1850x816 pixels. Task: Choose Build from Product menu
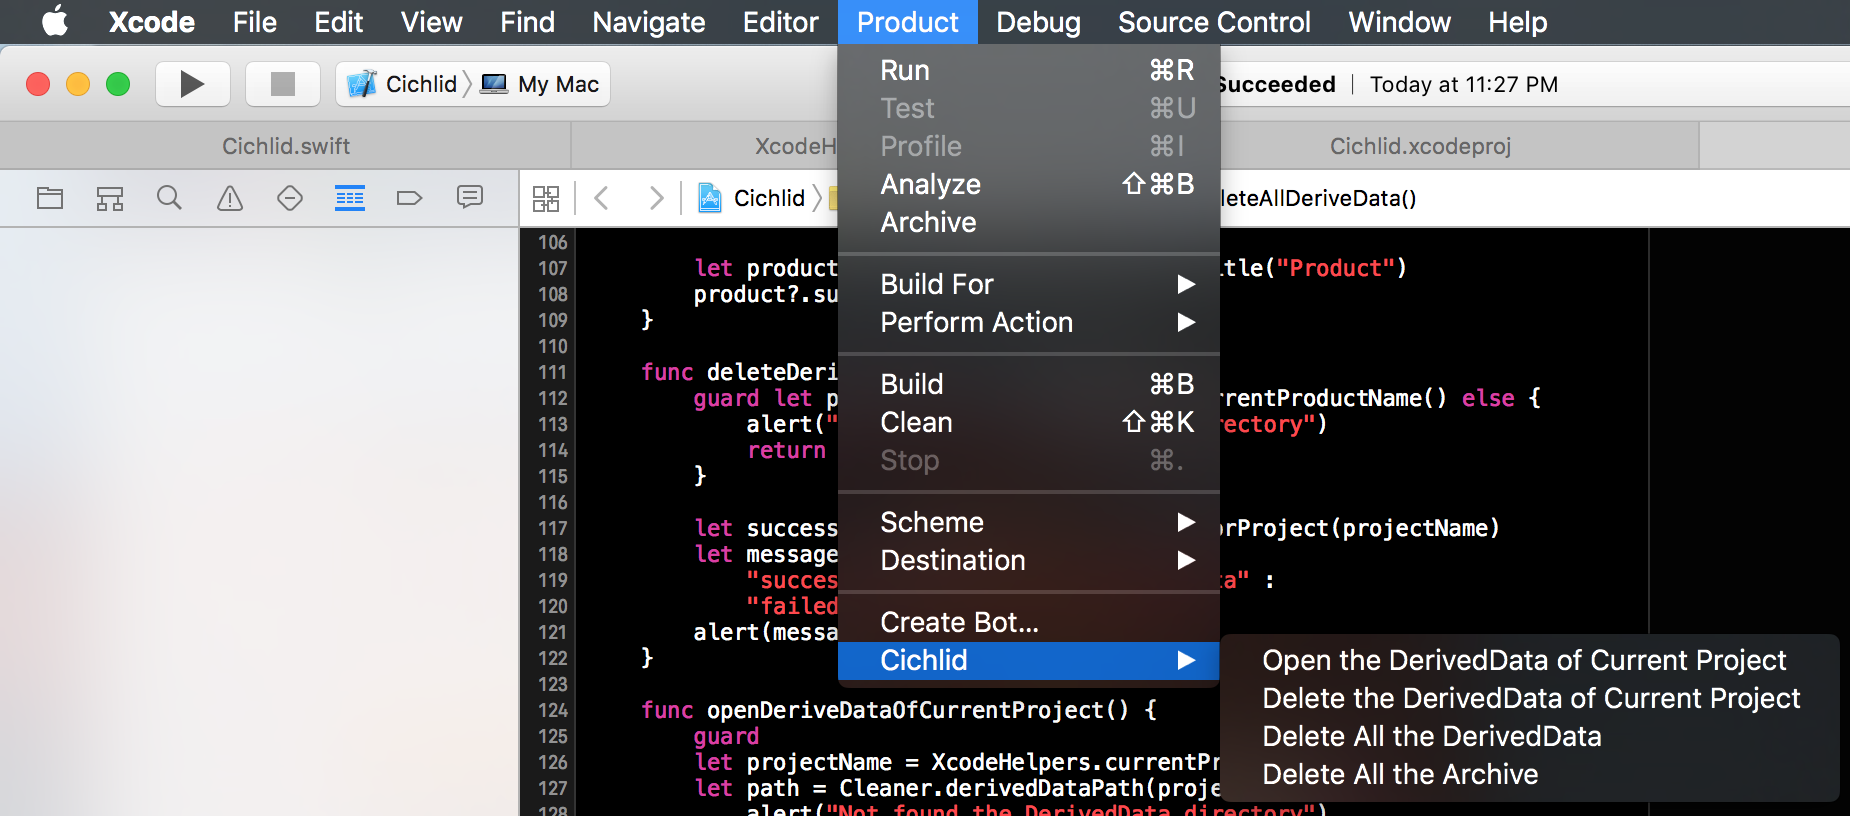[x=1029, y=384]
